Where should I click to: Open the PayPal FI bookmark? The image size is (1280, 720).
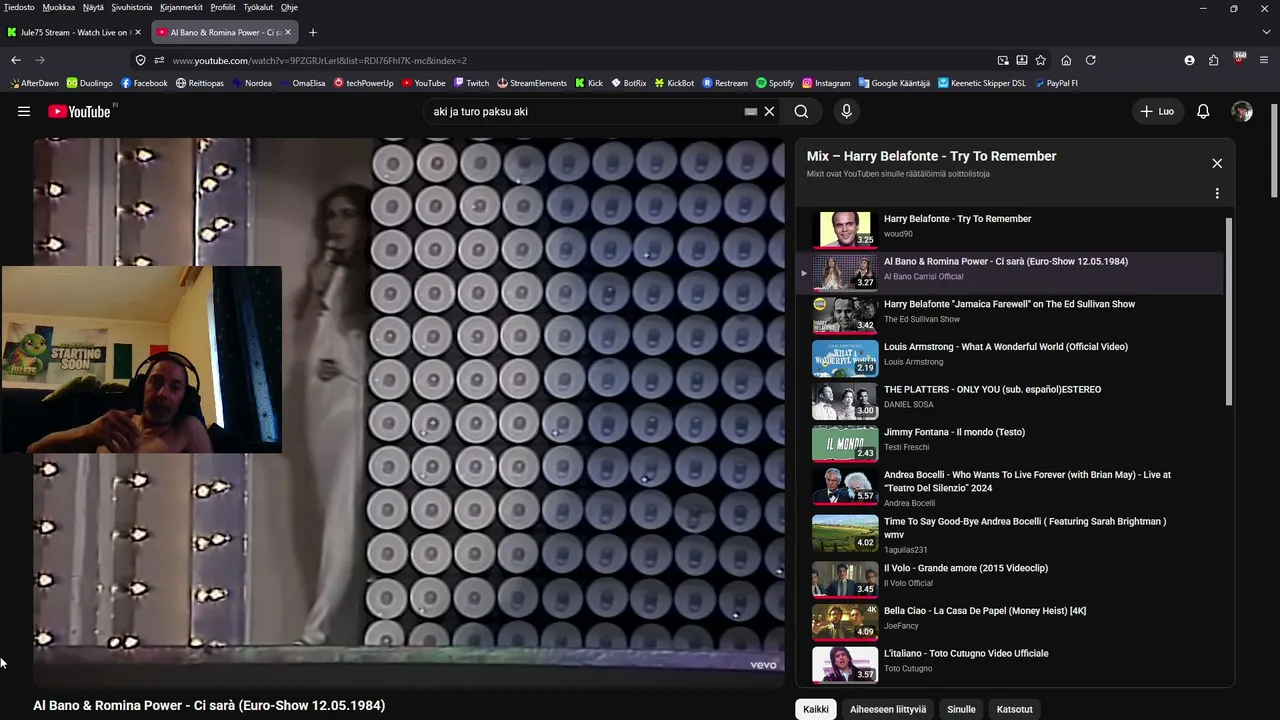1055,83
